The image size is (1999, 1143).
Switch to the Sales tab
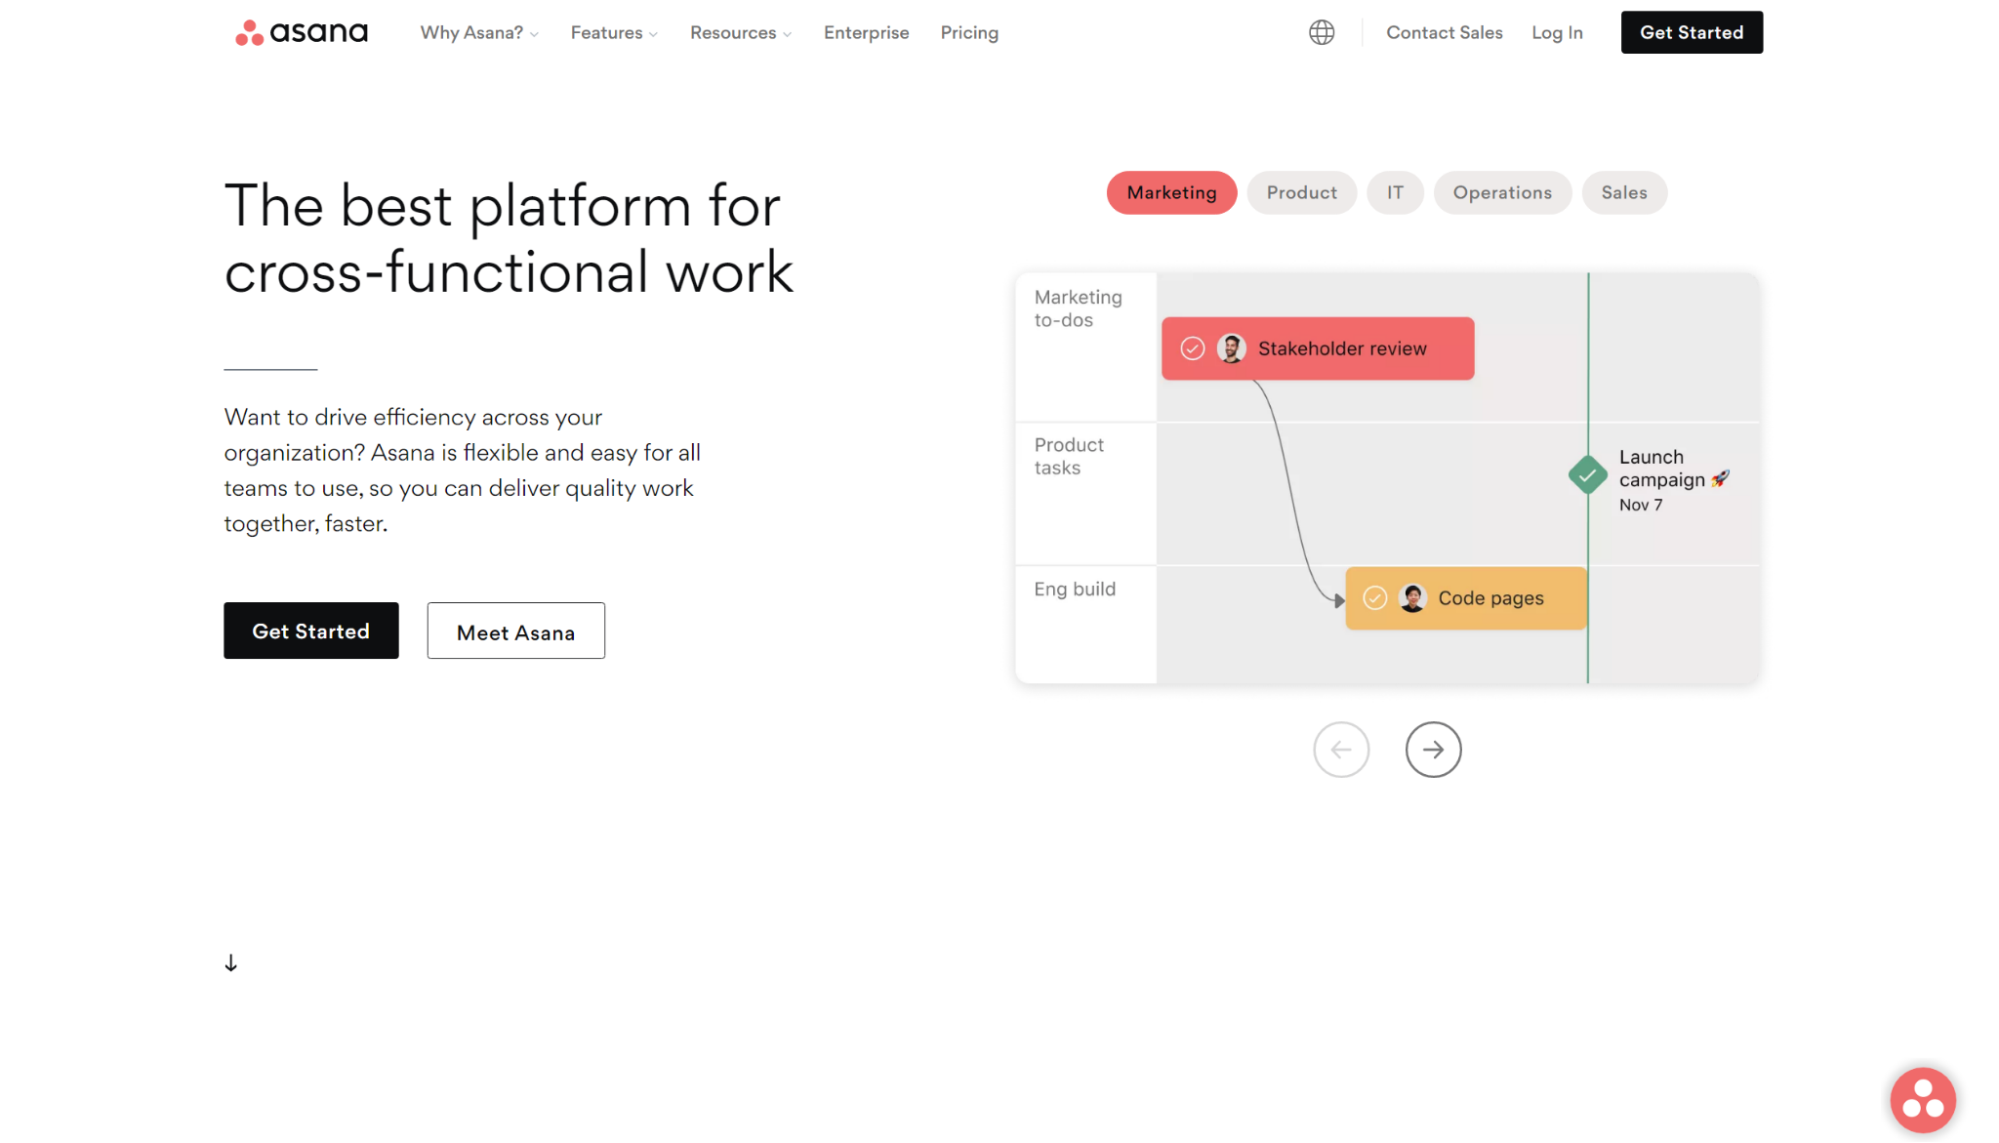click(x=1623, y=192)
